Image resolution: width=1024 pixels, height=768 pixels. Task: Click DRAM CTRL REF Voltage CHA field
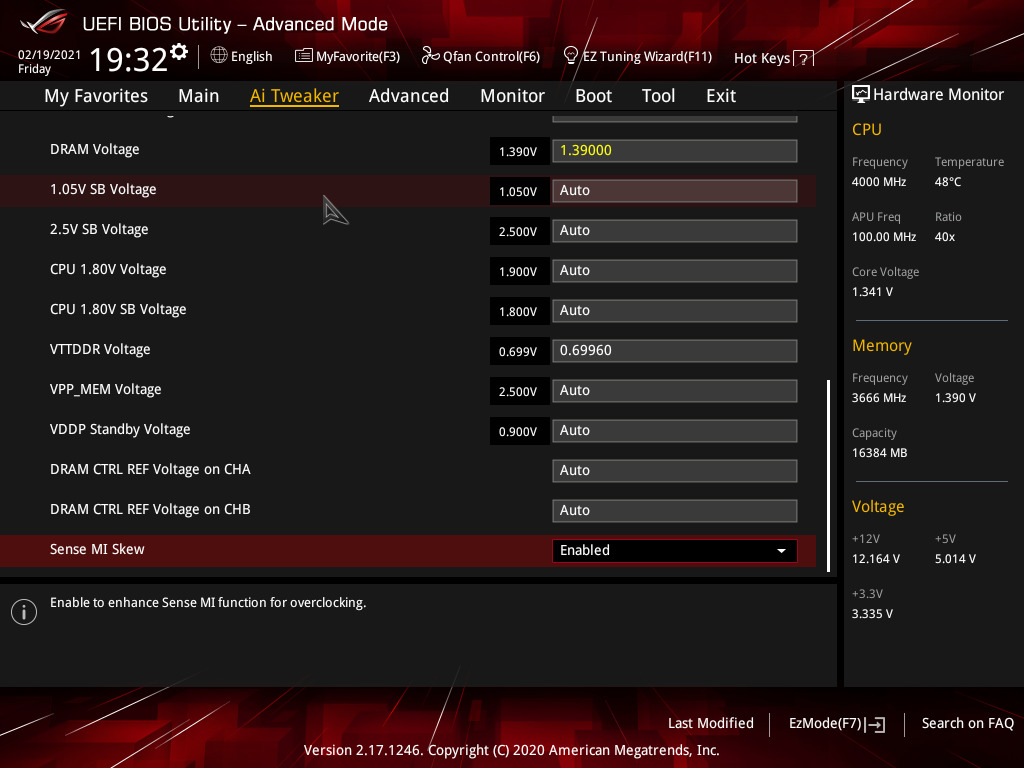tap(675, 471)
